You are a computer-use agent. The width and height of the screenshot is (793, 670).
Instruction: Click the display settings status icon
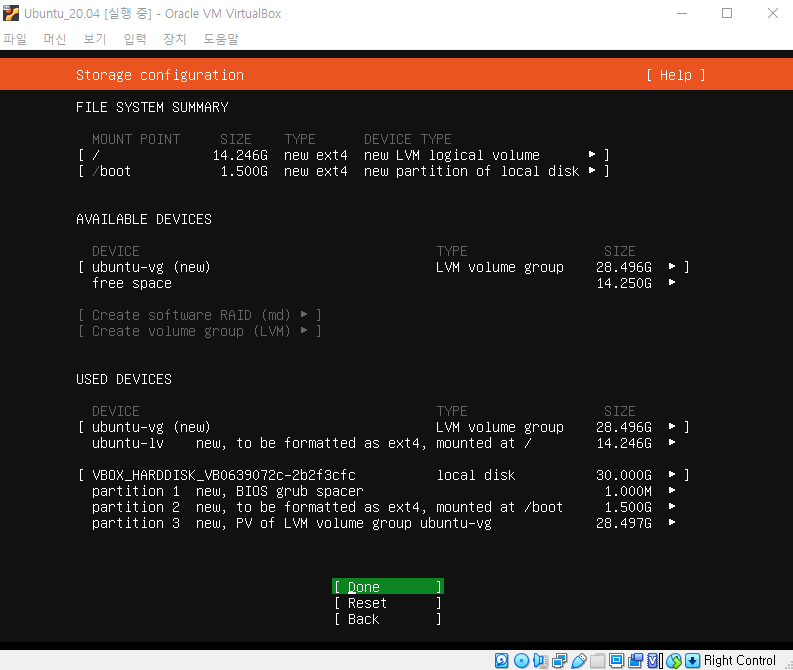click(616, 660)
